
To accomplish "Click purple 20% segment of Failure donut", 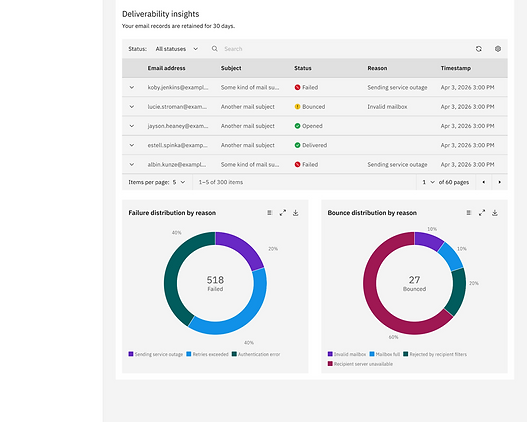I will (x=243, y=247).
